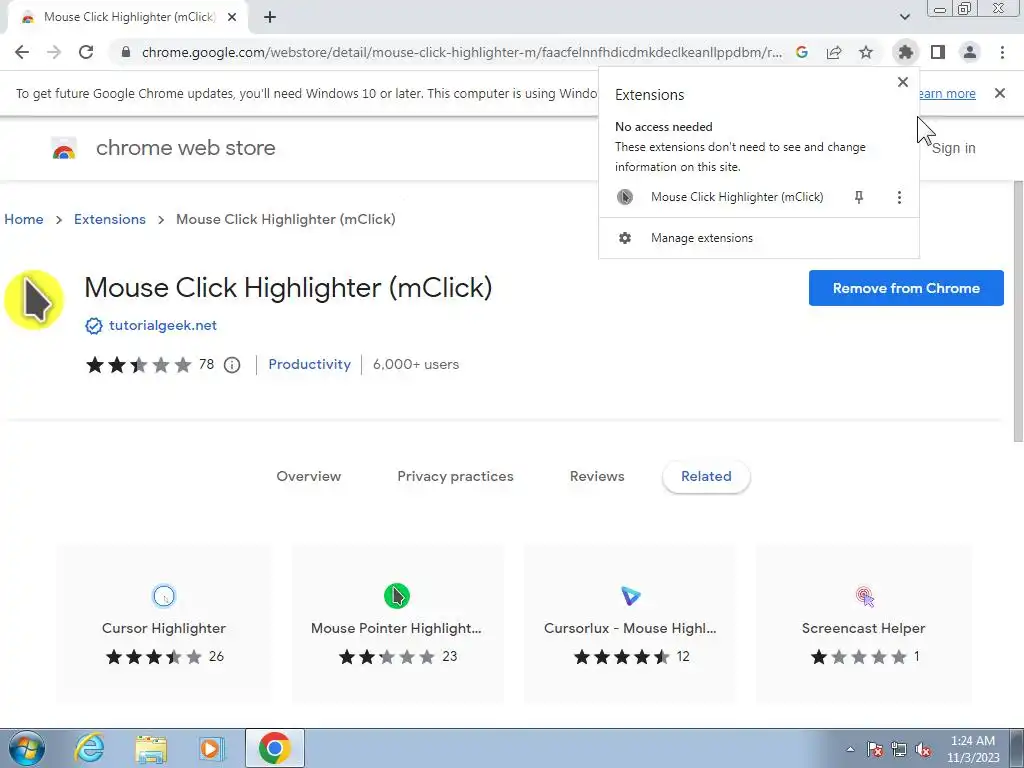
Task: Select the Related tab
Action: point(706,476)
